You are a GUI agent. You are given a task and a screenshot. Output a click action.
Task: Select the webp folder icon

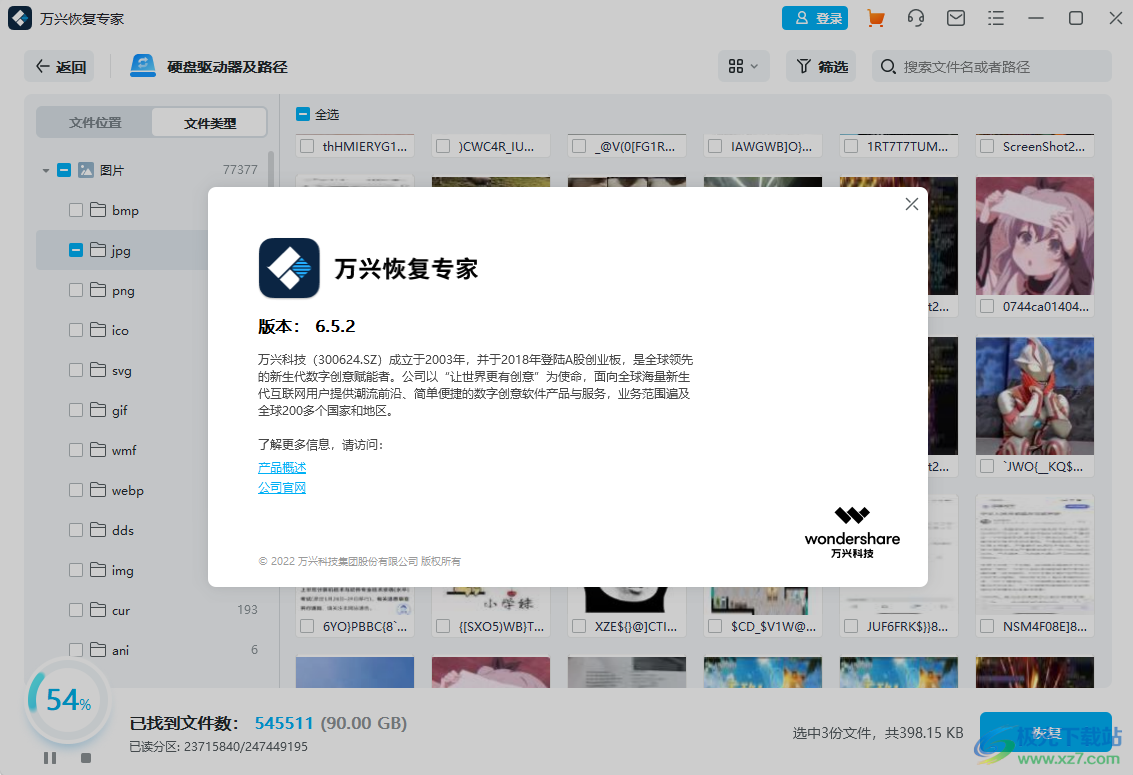(x=98, y=490)
